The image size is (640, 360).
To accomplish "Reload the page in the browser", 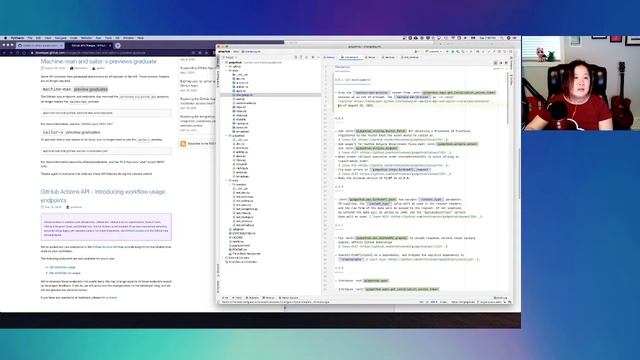I will (17, 53).
